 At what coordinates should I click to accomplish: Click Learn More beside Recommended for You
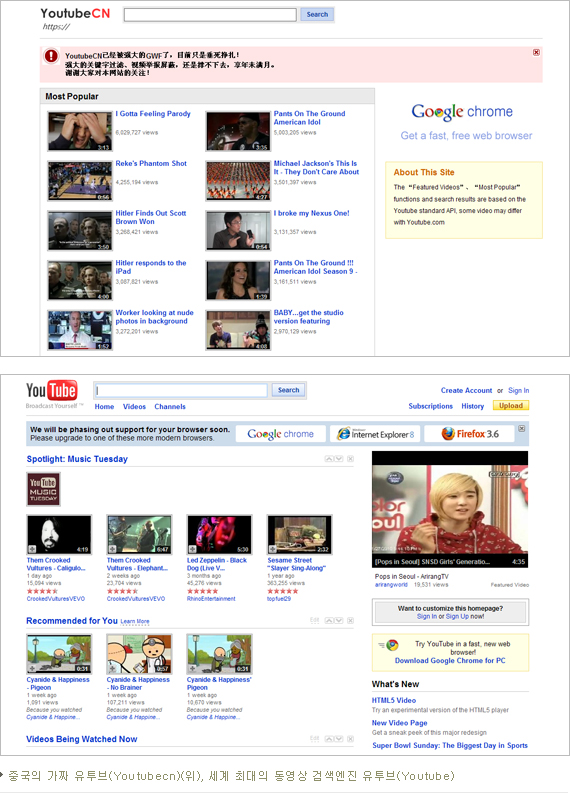pos(135,621)
